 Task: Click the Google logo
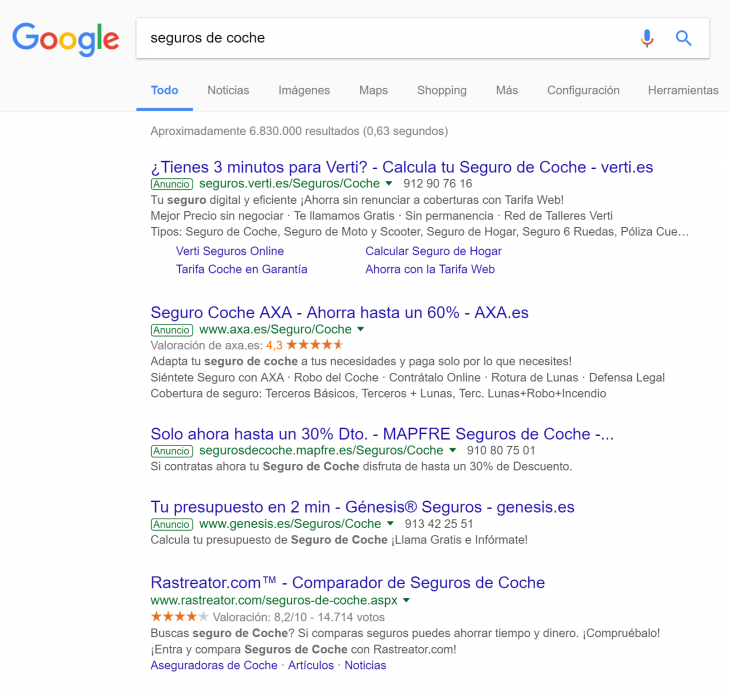(66, 39)
